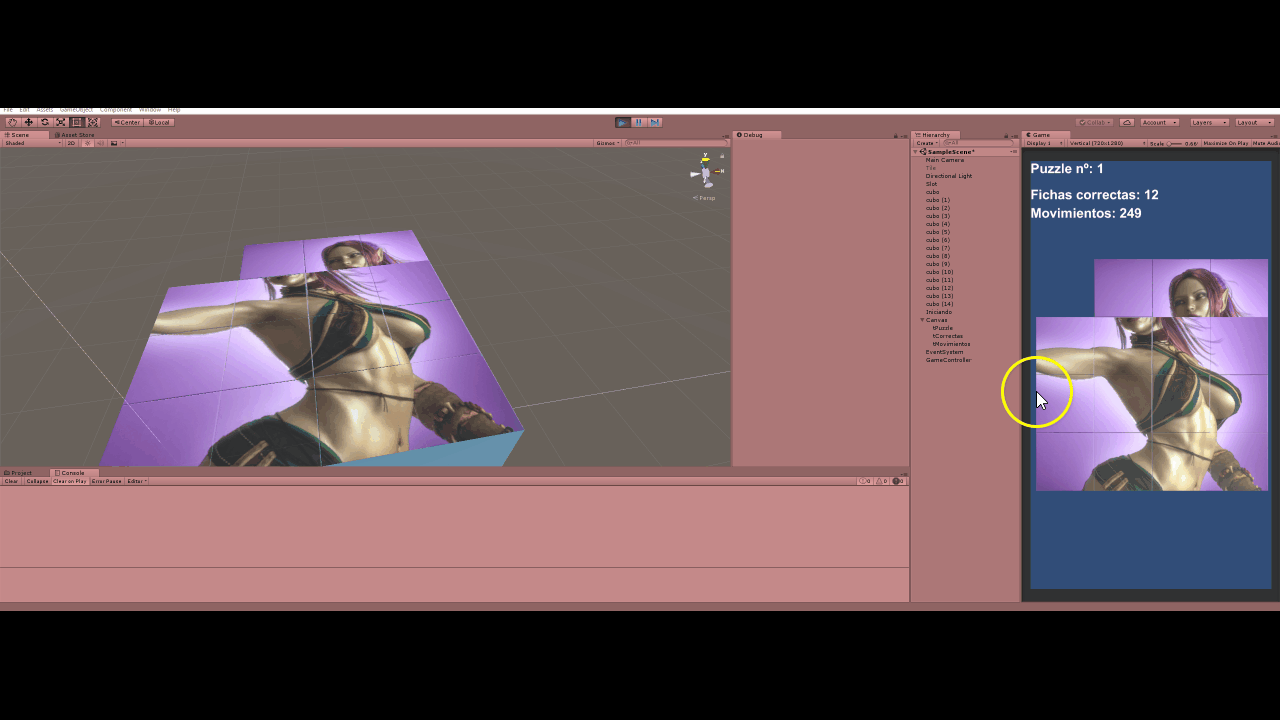Viewport: 1280px width, 720px height.
Task: Toggle the Center pivot mode button
Action: coord(127,122)
